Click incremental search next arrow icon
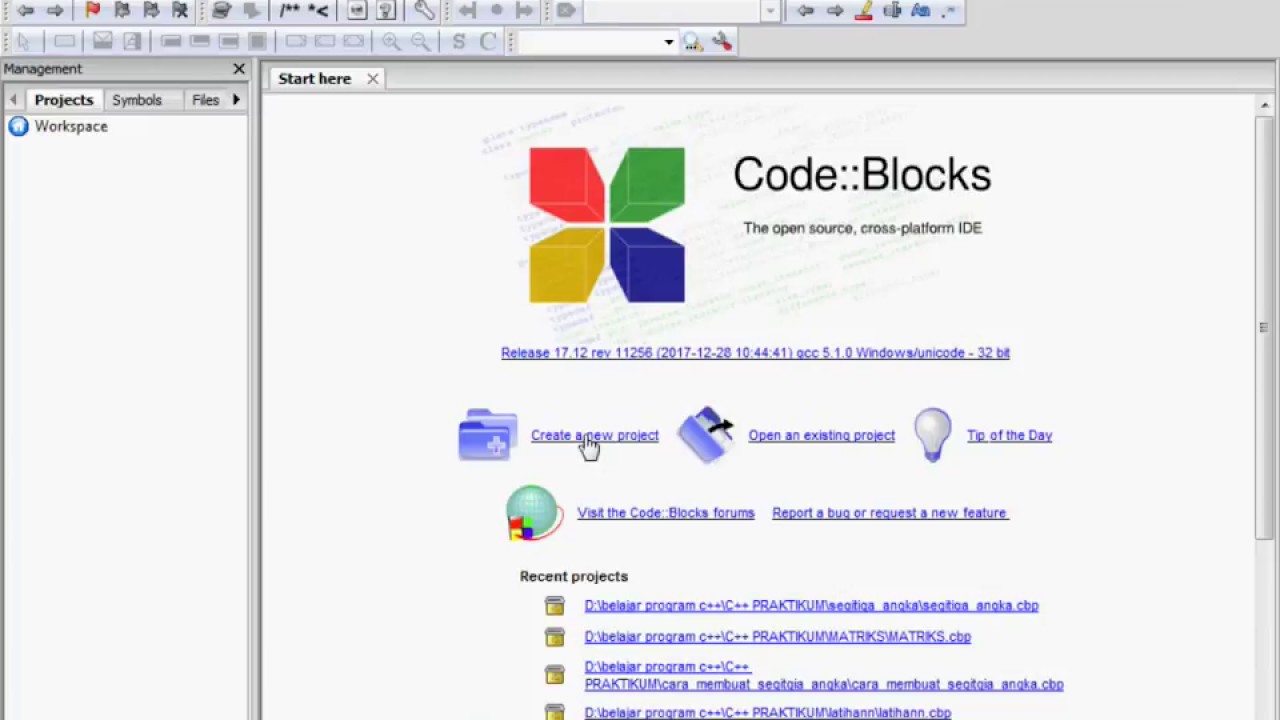The image size is (1280, 720). pyautogui.click(x=835, y=10)
